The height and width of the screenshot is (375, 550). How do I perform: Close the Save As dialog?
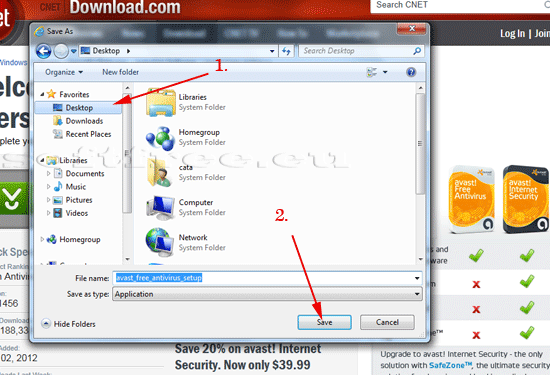412,28
